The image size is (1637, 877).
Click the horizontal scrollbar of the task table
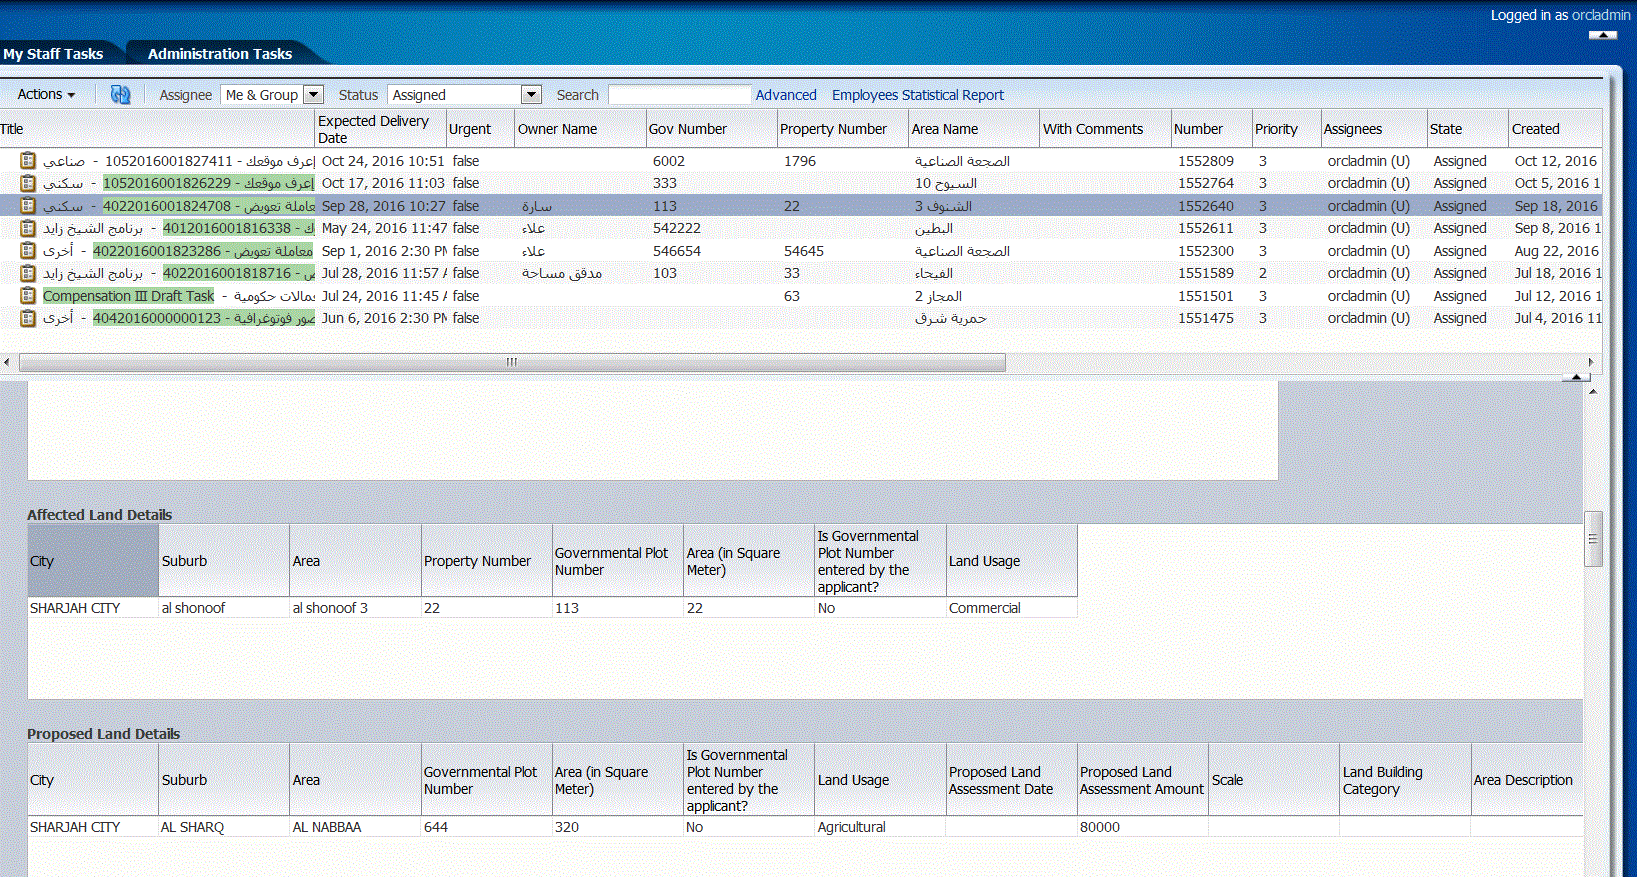click(x=512, y=362)
